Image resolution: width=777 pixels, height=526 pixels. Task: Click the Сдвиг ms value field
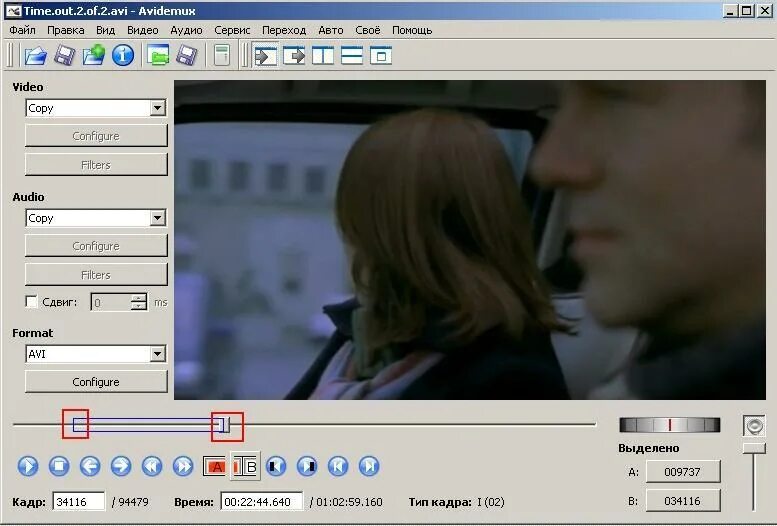coord(111,302)
